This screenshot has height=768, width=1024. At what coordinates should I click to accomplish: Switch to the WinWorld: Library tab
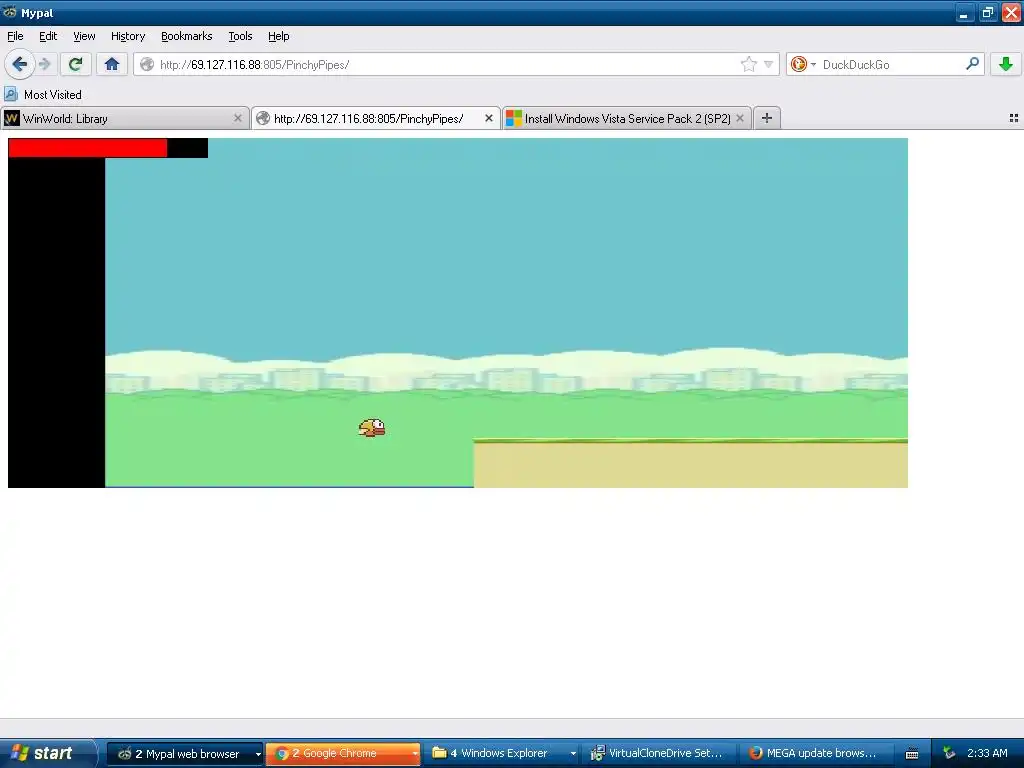[124, 118]
